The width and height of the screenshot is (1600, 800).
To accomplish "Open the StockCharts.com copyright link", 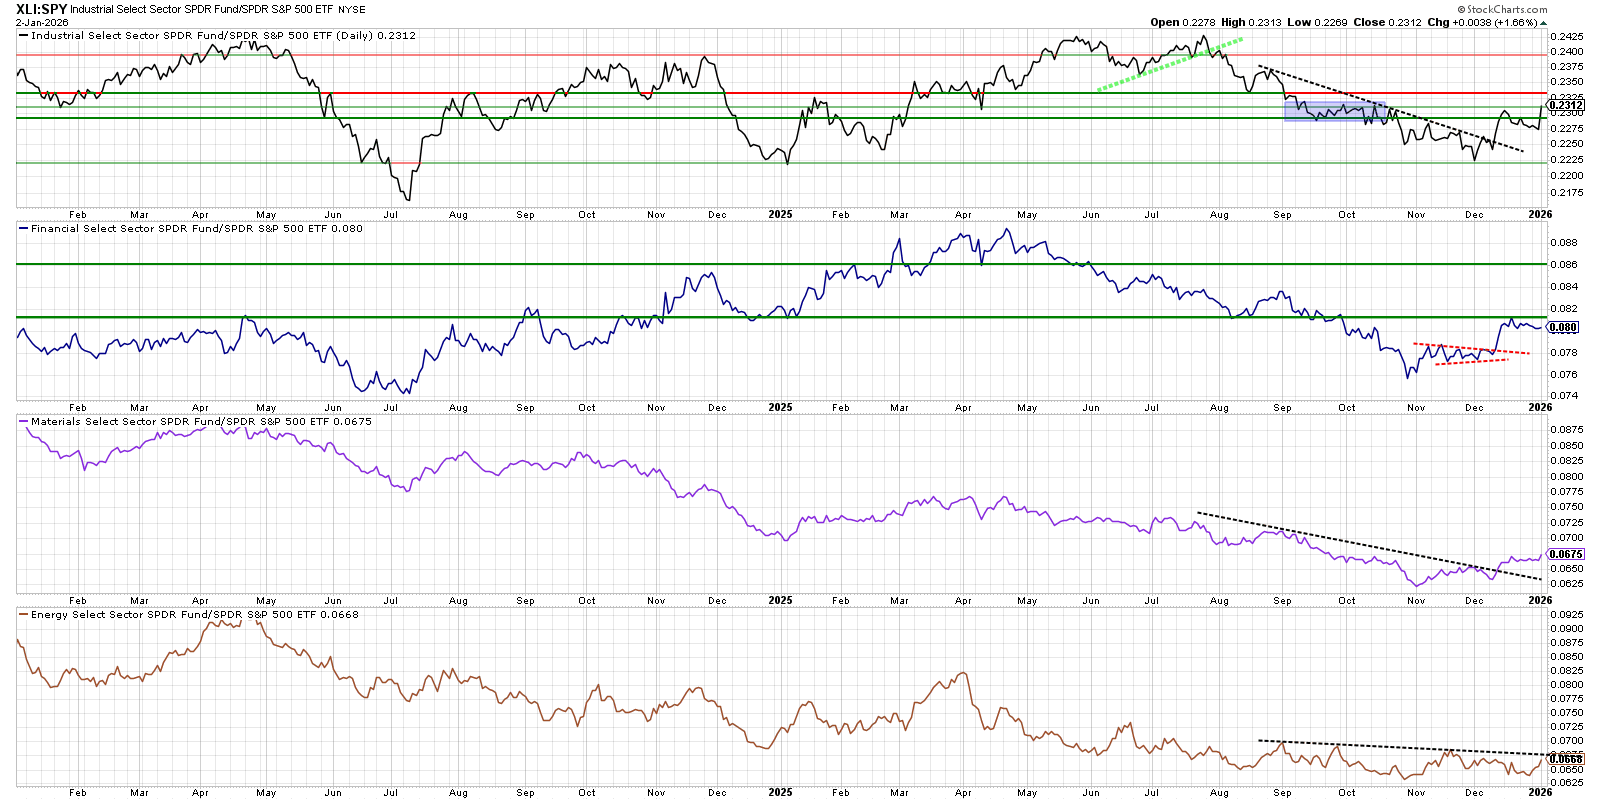I will [x=1502, y=9].
